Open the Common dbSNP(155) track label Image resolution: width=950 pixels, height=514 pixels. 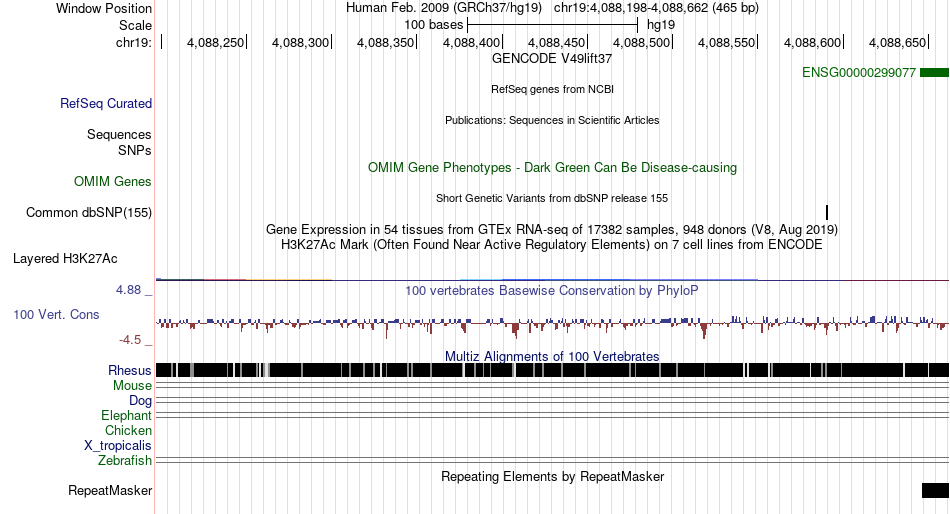click(89, 213)
